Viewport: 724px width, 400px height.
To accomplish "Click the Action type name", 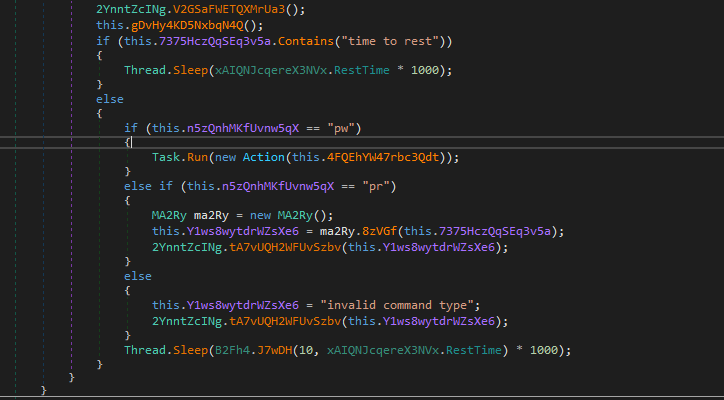I will click(264, 157).
